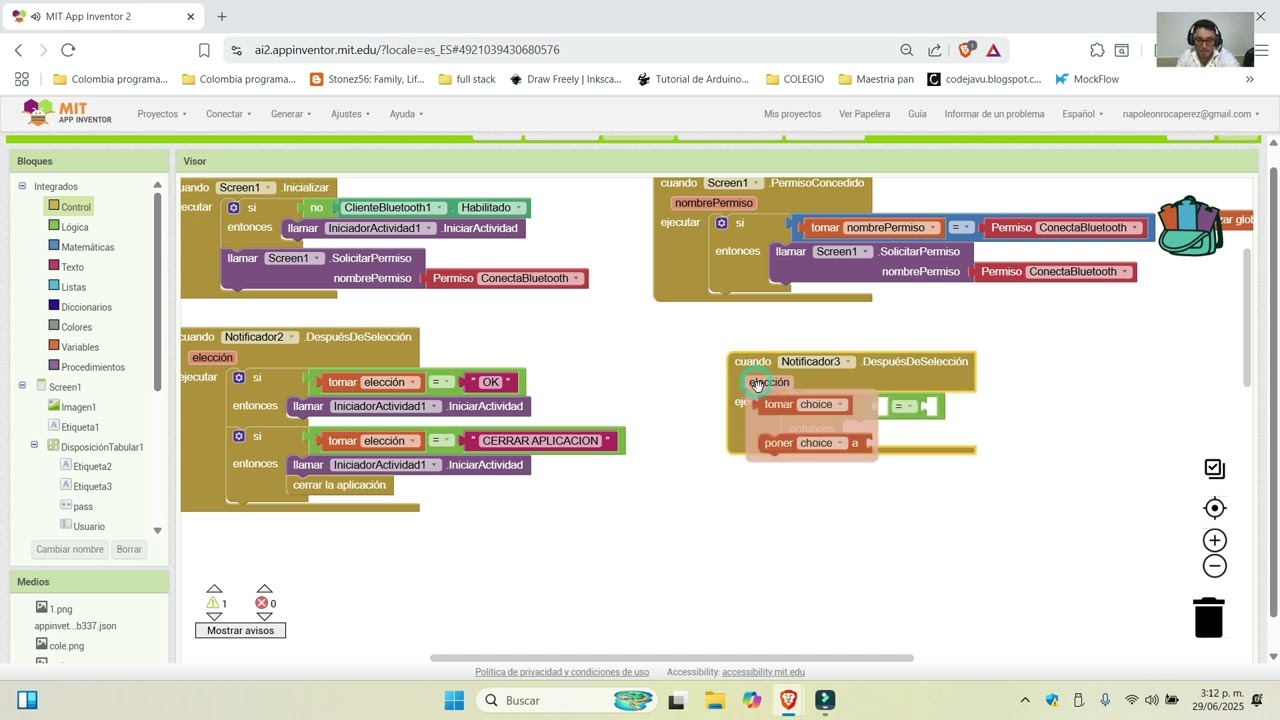Screen dimensions: 1280x720
Task: Open the Brave Shields icon
Action: [966, 50]
